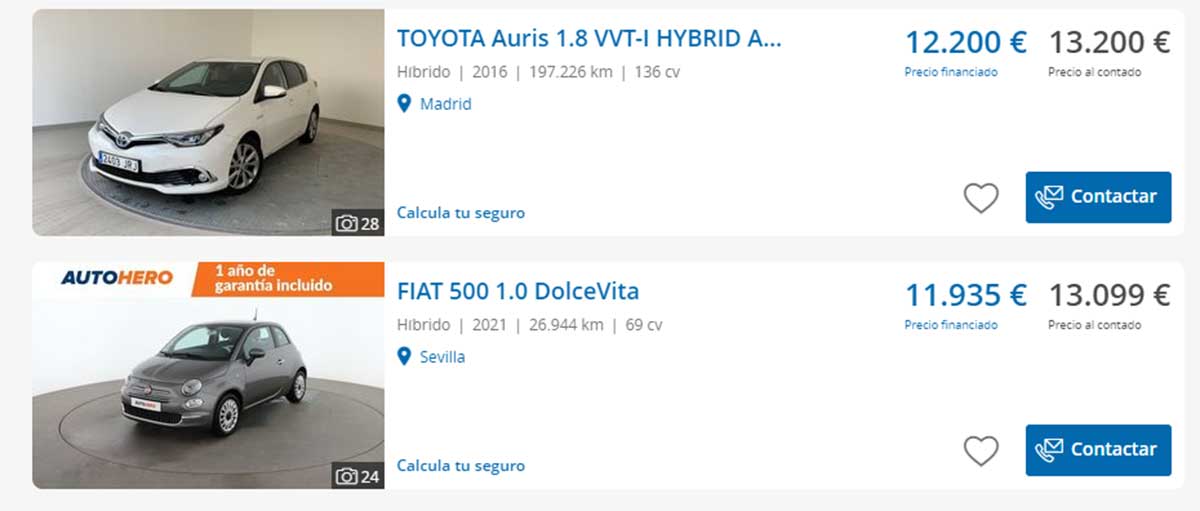Favorite the Toyota Auris listing heart

pyautogui.click(x=980, y=198)
